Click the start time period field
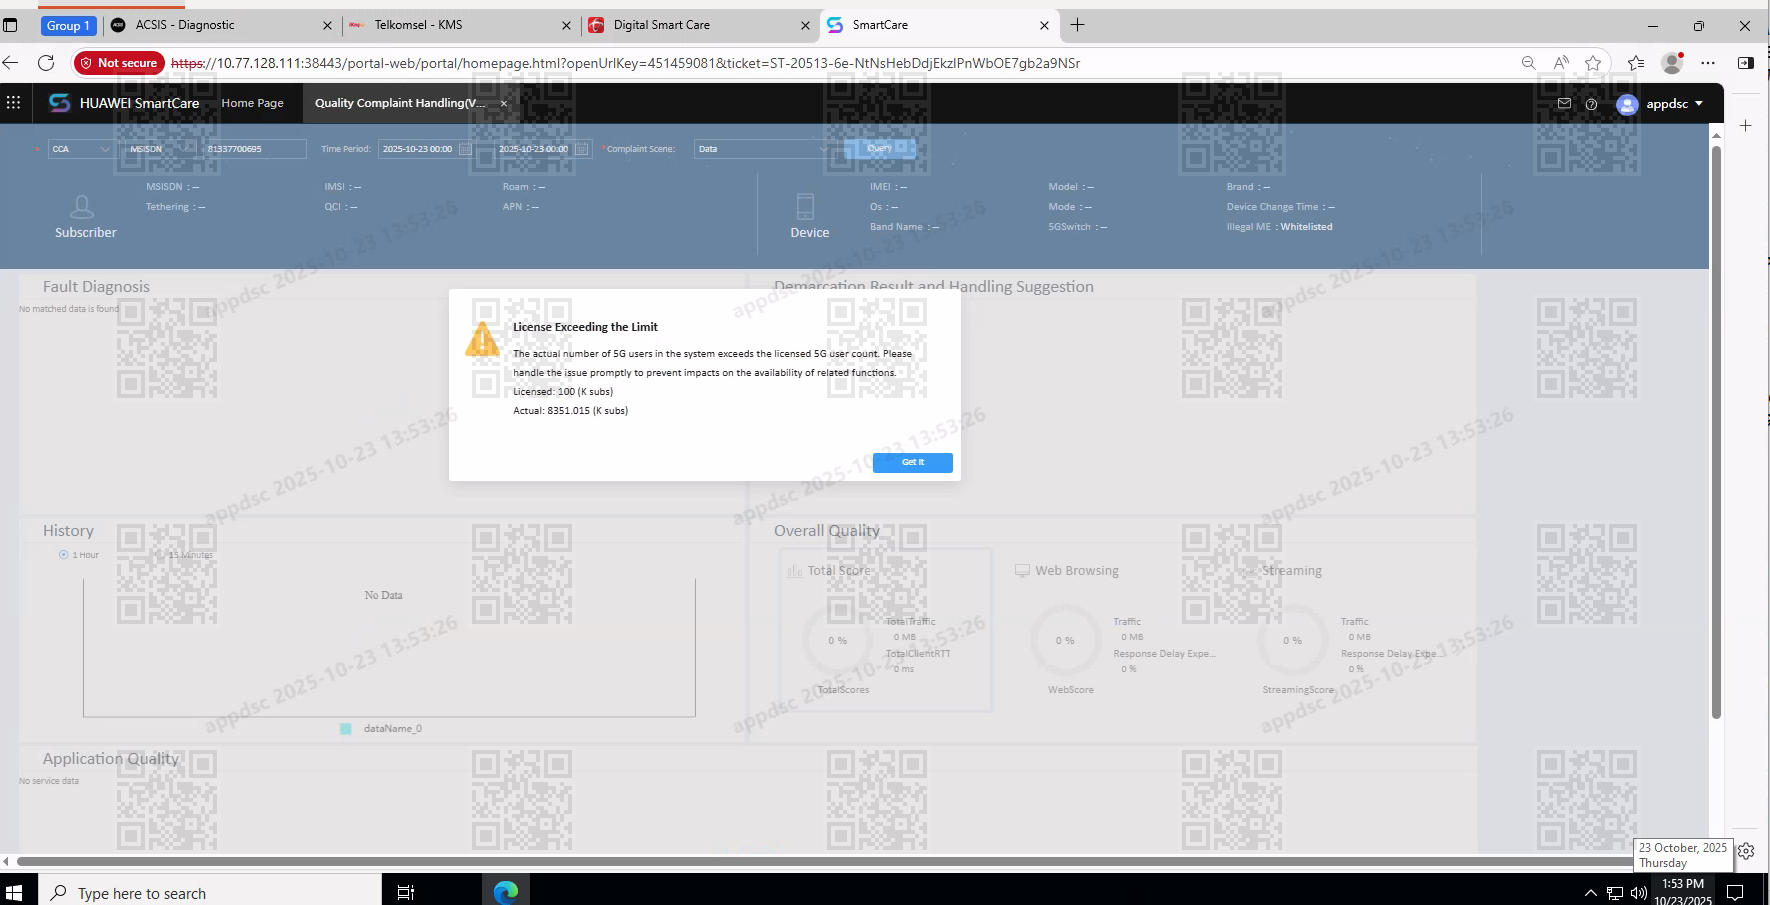Screen dimensions: 1770x905 418,149
